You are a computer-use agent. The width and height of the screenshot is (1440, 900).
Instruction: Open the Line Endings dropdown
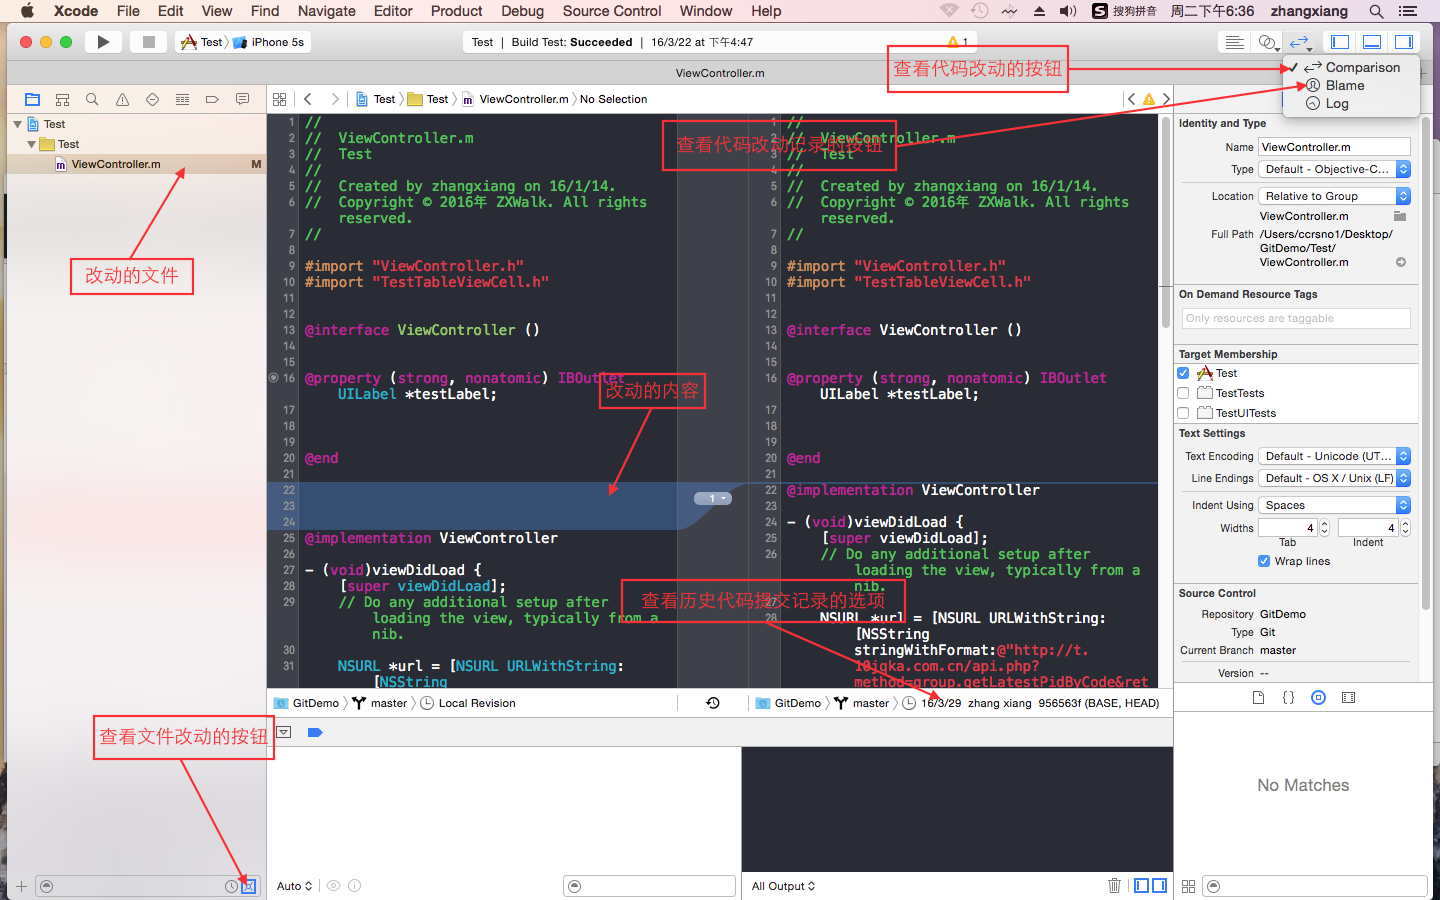coord(1334,478)
